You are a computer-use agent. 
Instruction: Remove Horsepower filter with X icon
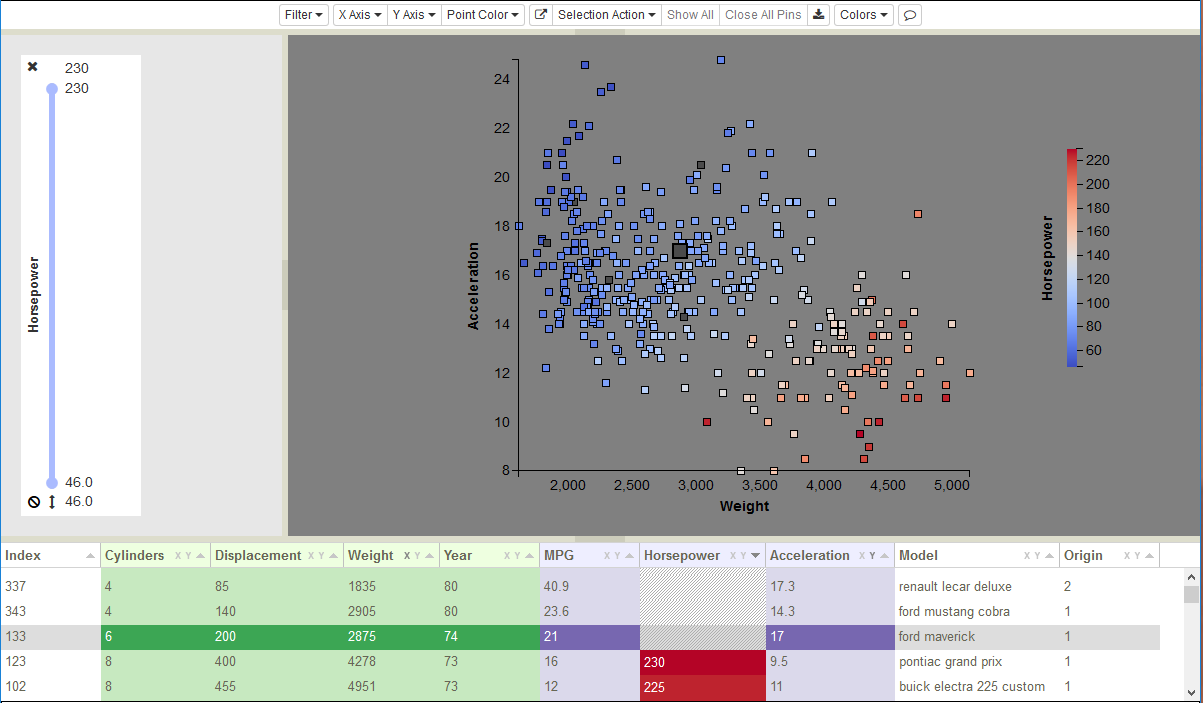tap(33, 67)
